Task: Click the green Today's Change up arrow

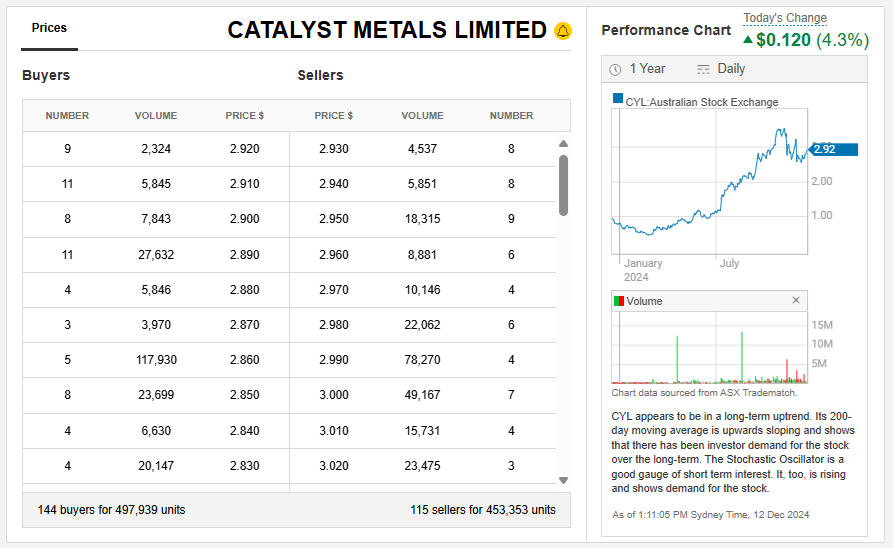Action: coord(748,41)
